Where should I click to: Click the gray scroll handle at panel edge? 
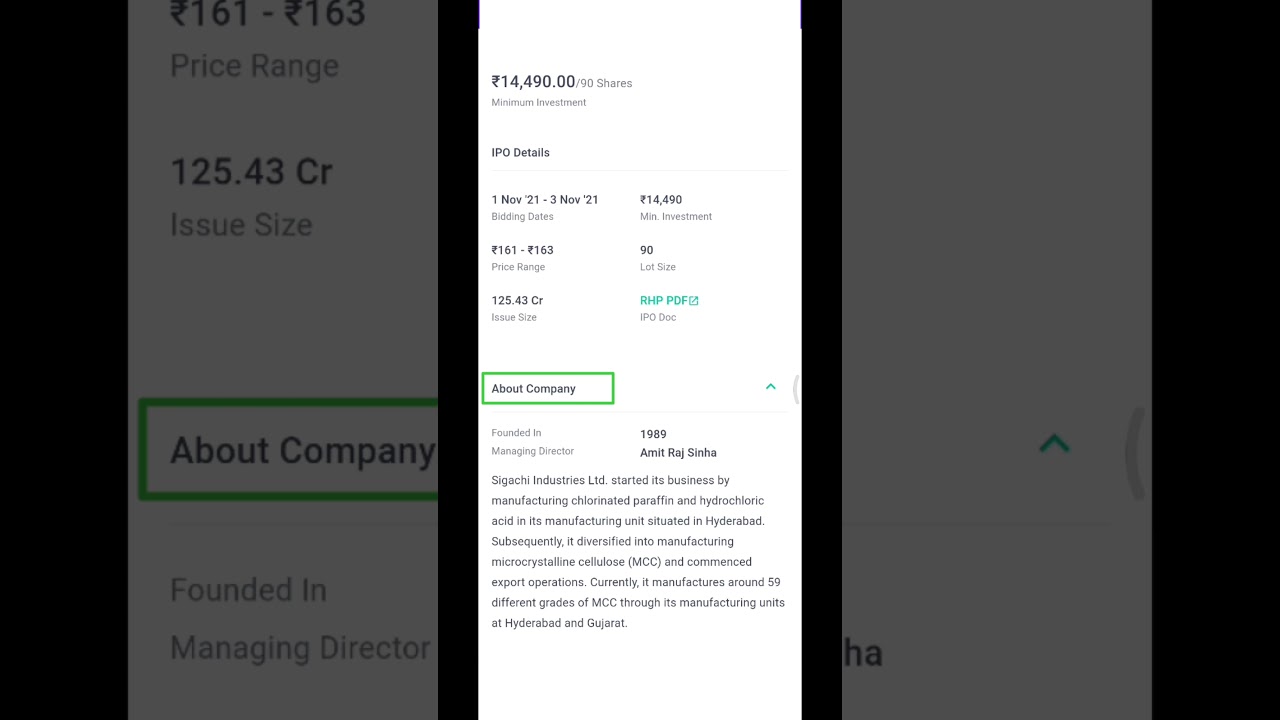tap(796, 388)
